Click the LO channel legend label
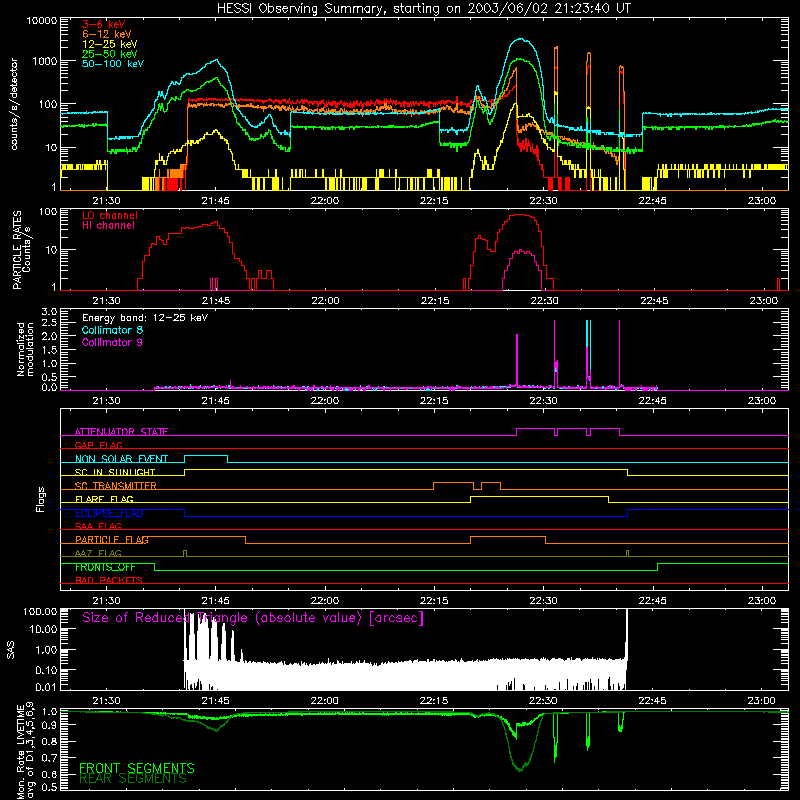This screenshot has width=800, height=800. point(110,215)
